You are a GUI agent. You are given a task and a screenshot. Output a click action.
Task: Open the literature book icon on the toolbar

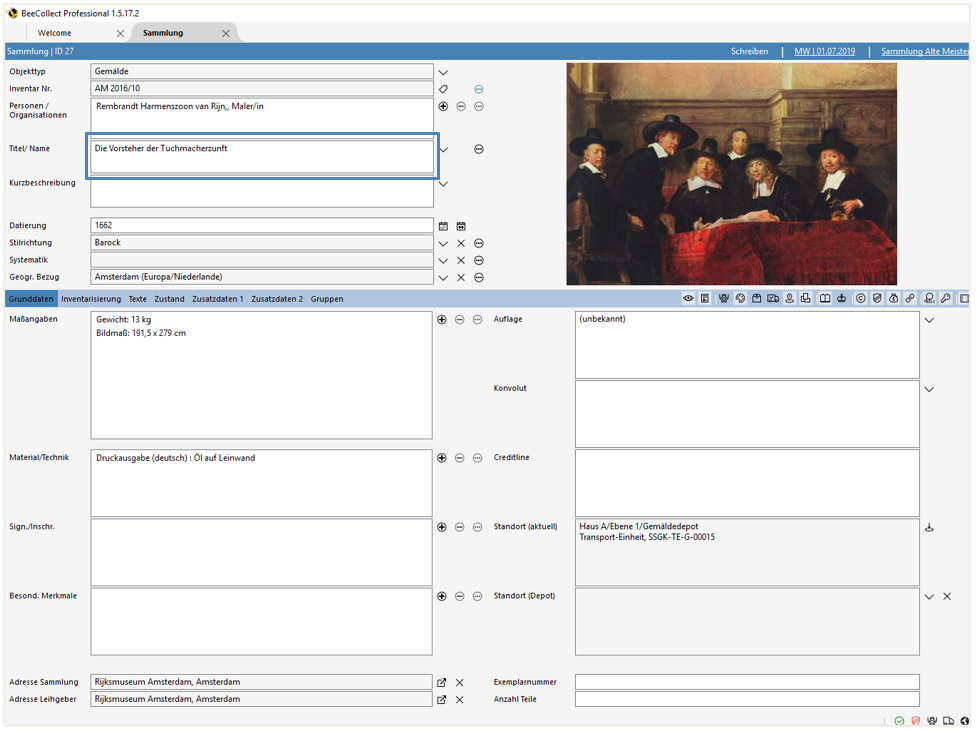[x=824, y=299]
